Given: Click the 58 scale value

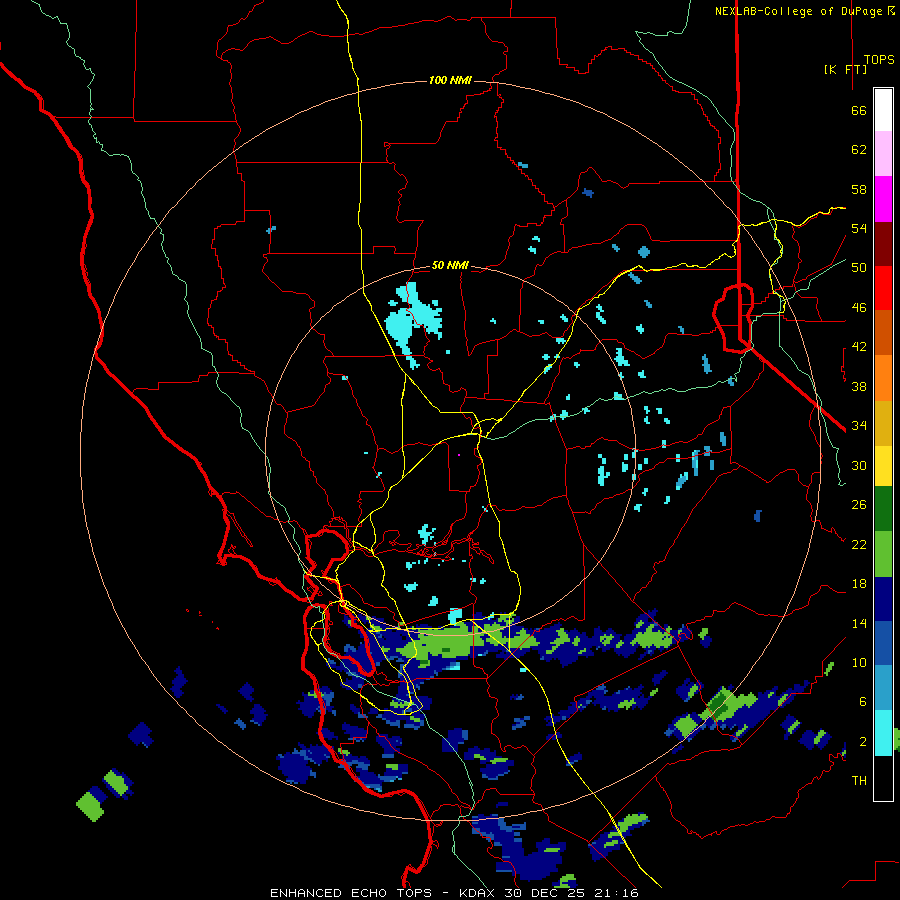Looking at the screenshot, I should pyautogui.click(x=859, y=189).
